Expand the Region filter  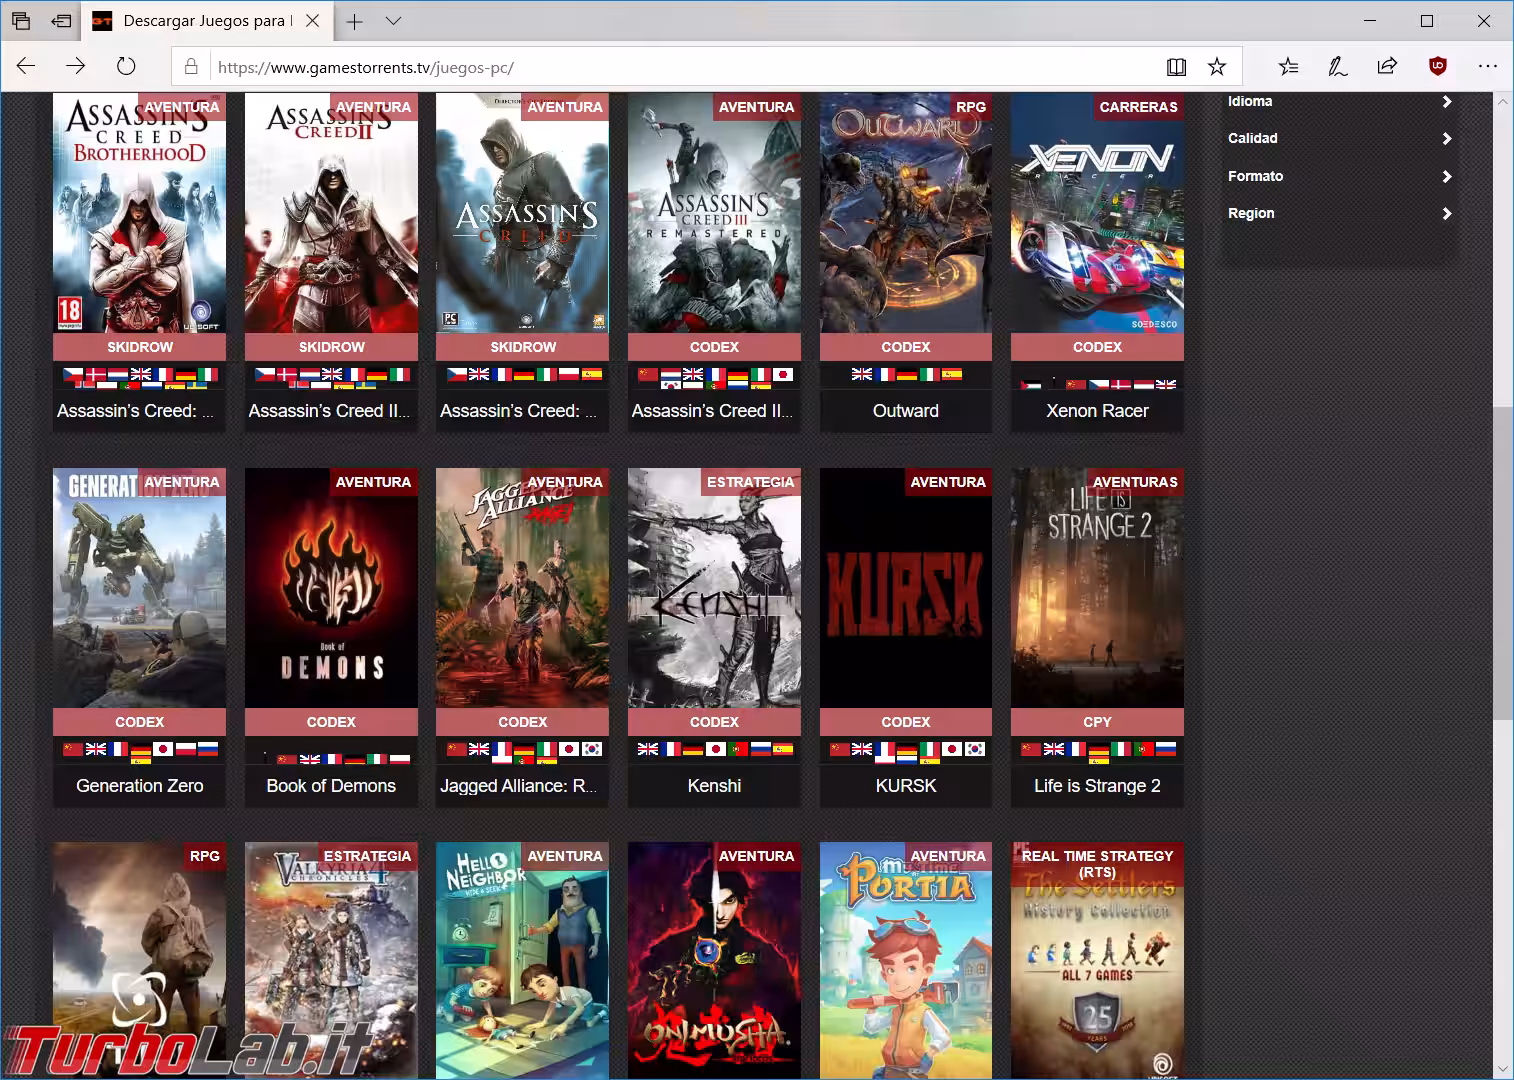[x=1339, y=213]
